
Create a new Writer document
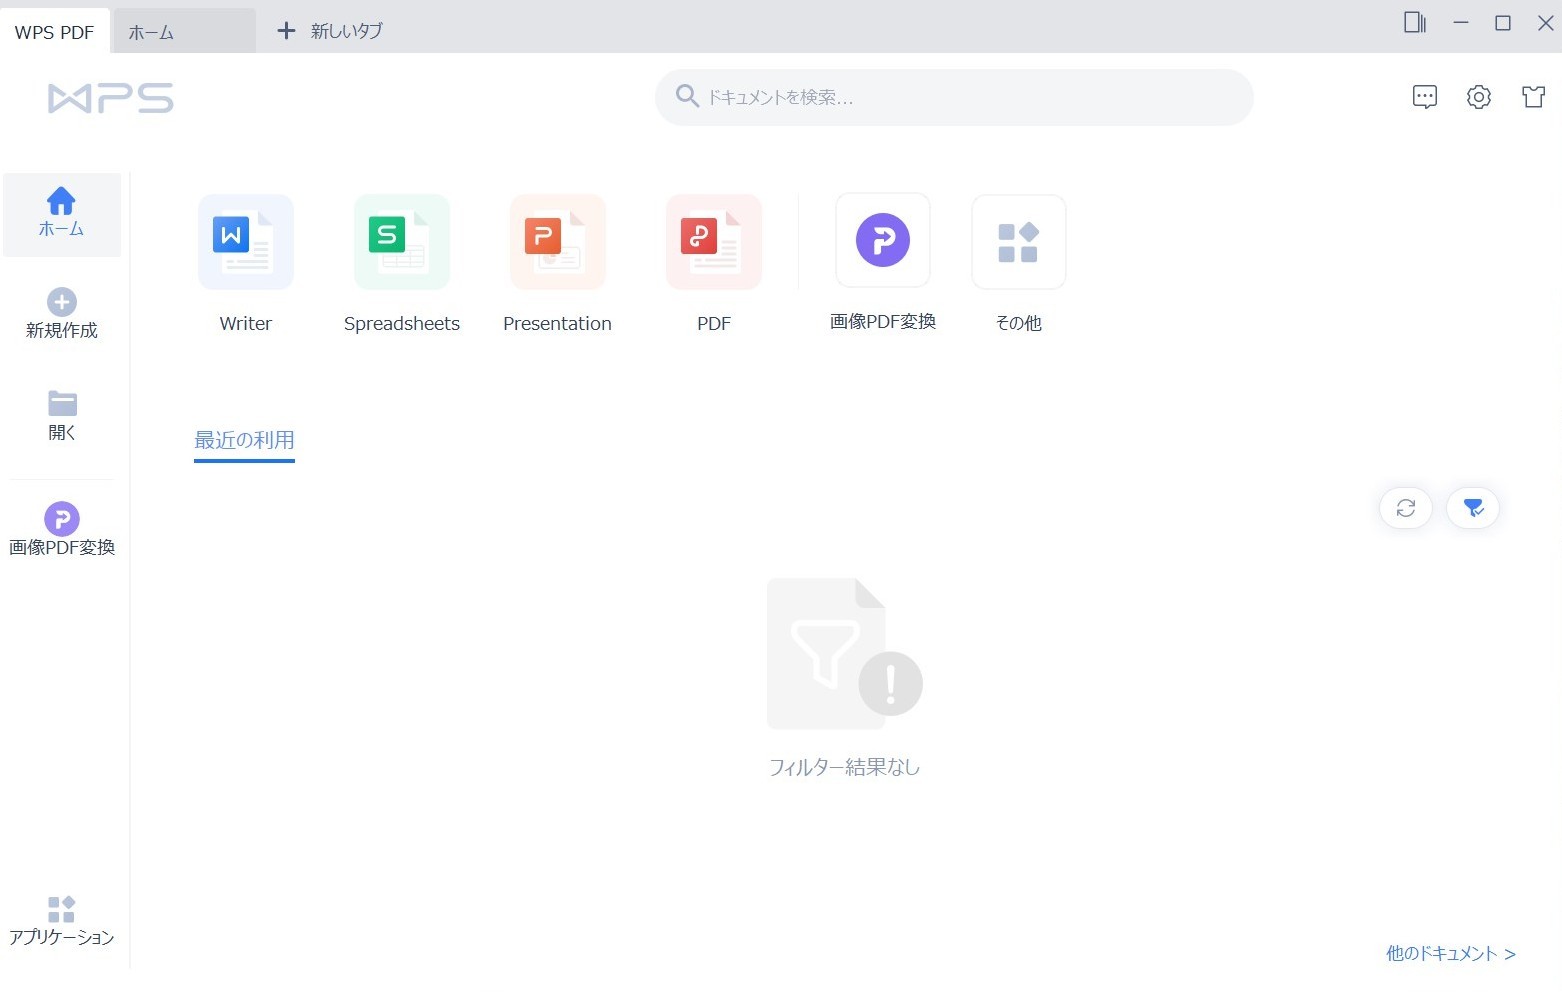245,262
